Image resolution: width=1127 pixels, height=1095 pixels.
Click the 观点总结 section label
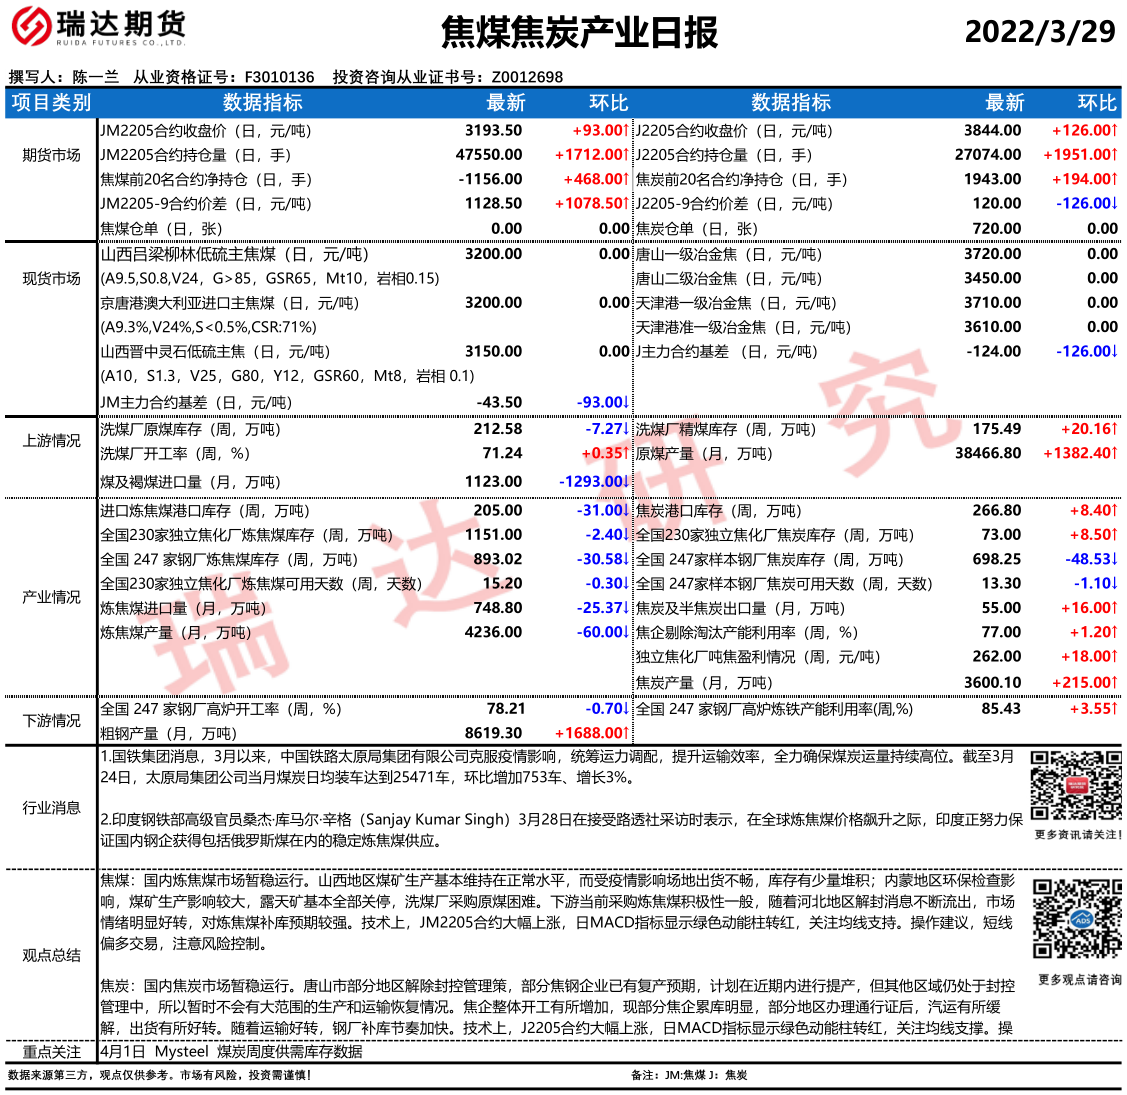click(51, 955)
